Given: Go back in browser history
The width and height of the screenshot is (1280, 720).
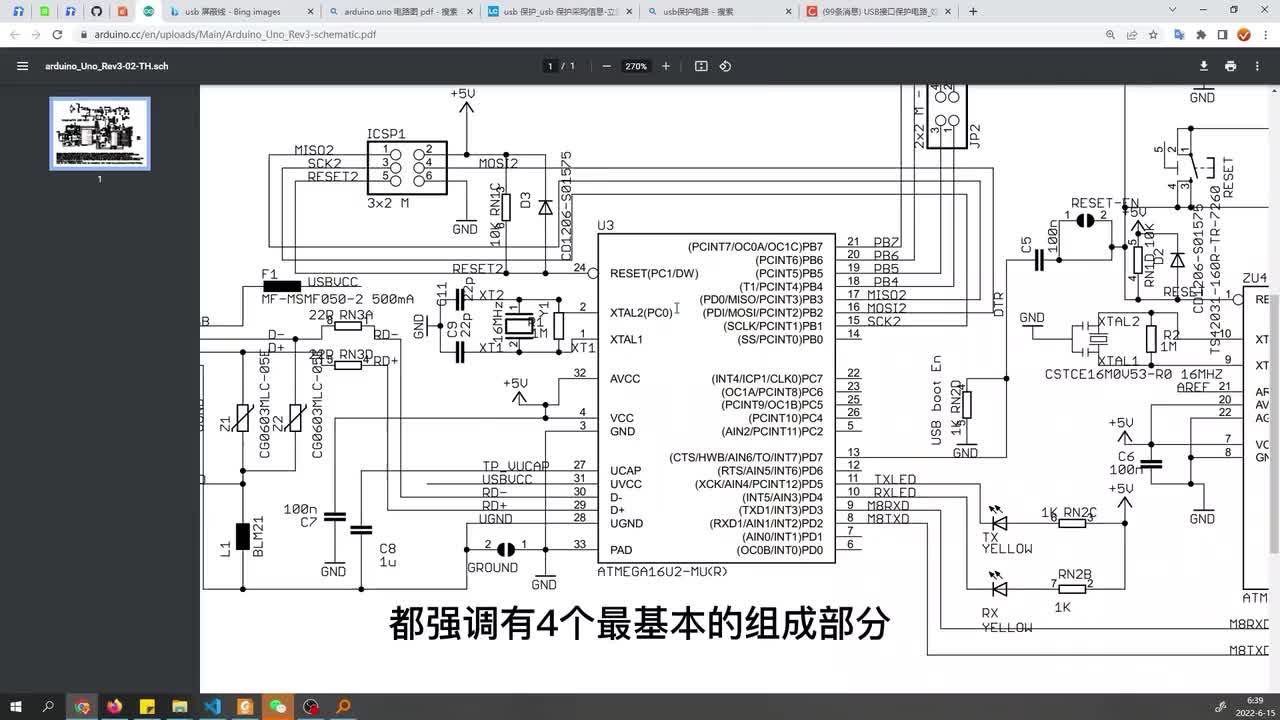Looking at the screenshot, I should (15, 34).
